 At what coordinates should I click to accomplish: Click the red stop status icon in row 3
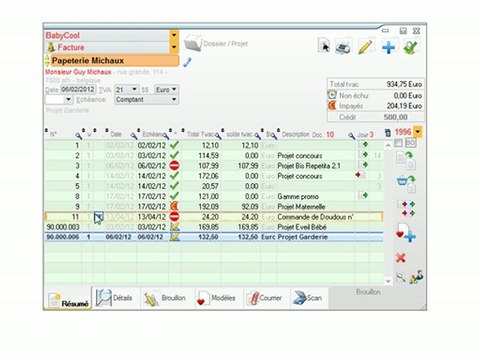pyautogui.click(x=174, y=165)
